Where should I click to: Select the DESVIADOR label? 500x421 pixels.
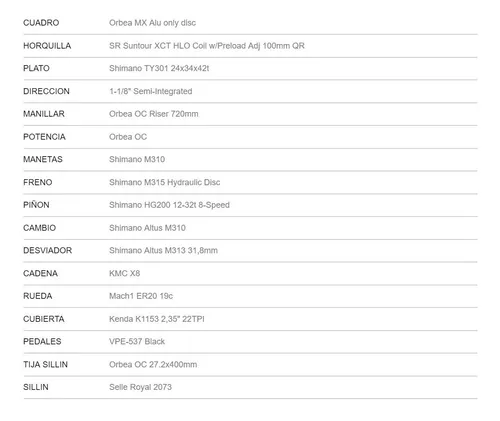tap(47, 250)
